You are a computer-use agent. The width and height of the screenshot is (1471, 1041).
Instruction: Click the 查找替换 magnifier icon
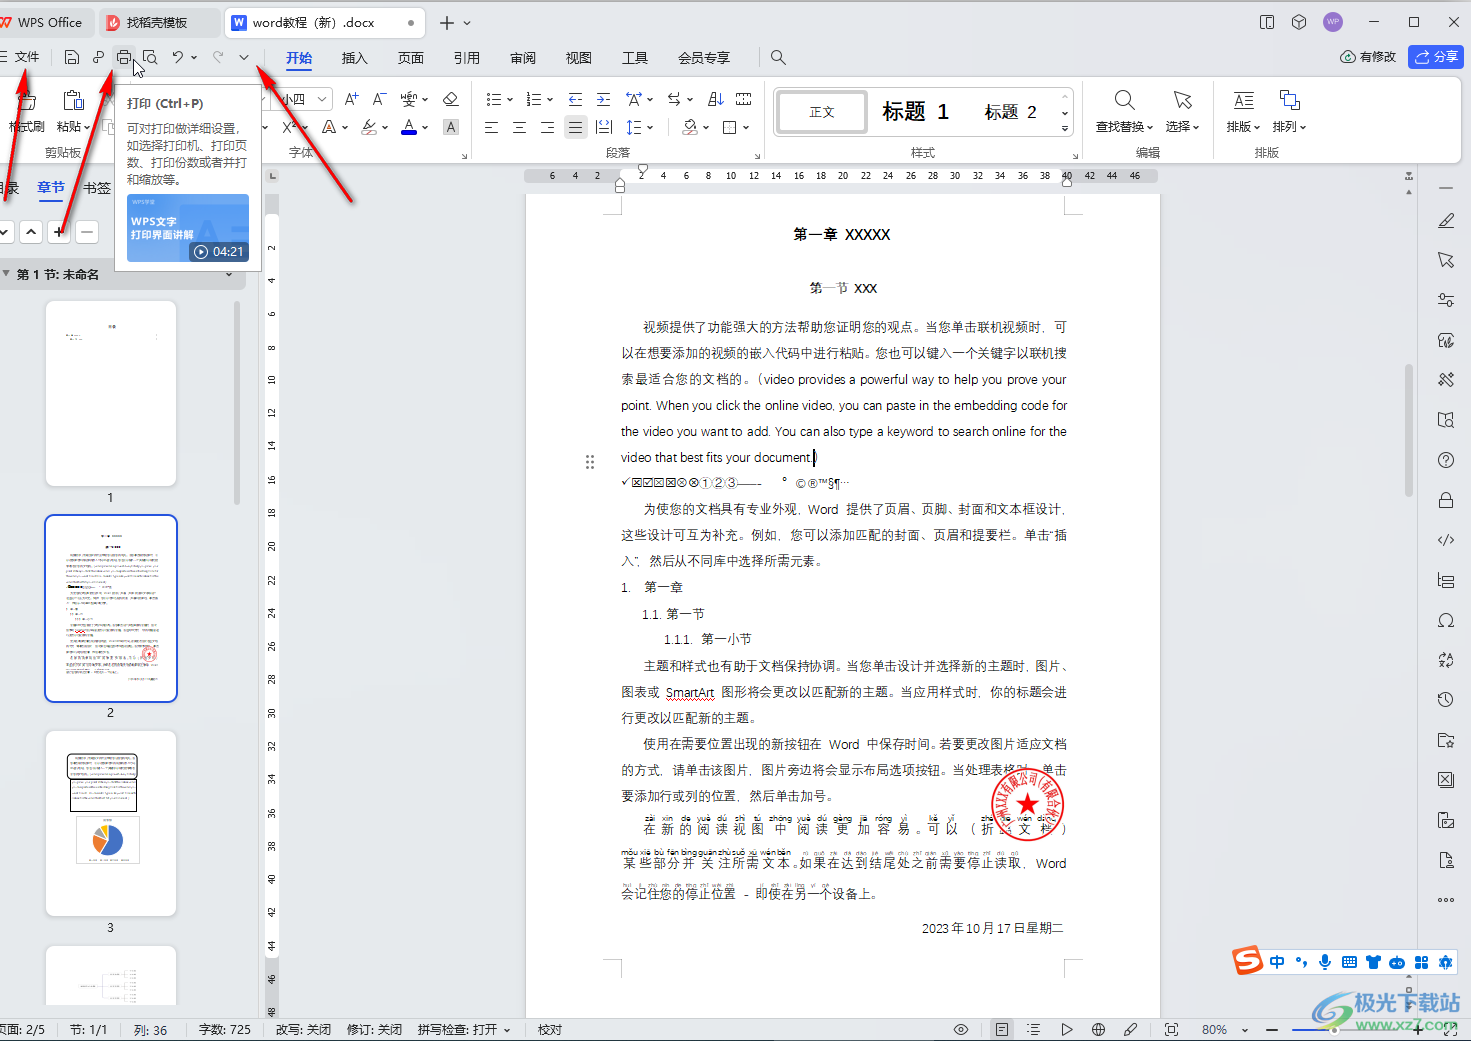click(x=1125, y=100)
